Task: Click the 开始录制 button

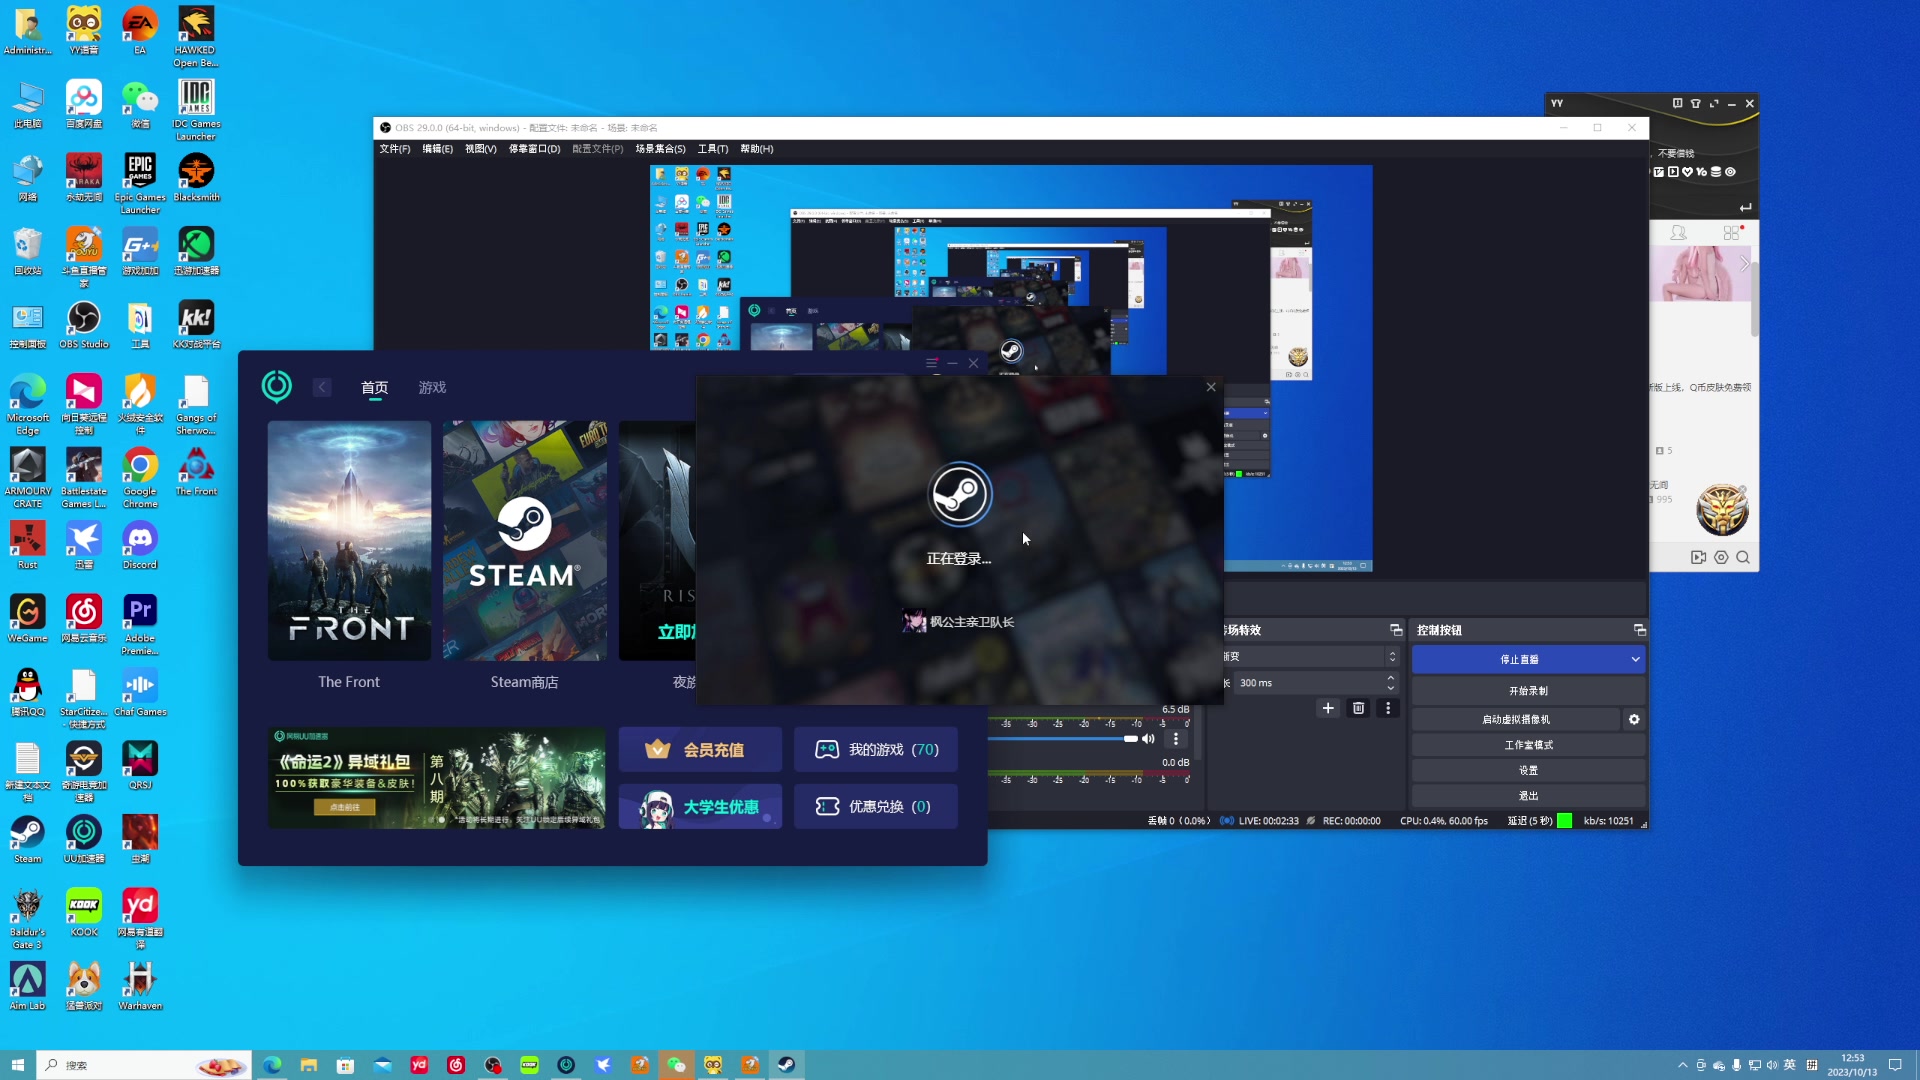Action: click(x=1528, y=691)
